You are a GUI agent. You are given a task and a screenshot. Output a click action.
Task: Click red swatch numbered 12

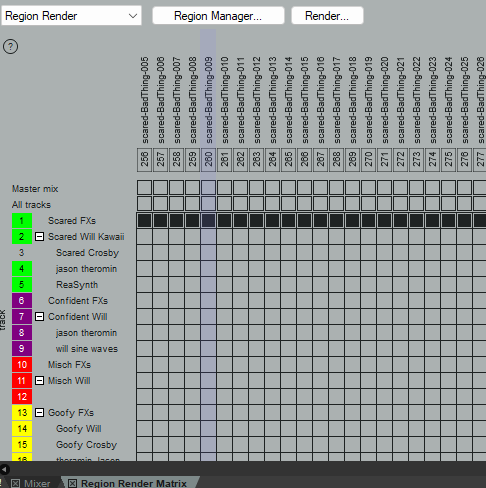point(22,397)
